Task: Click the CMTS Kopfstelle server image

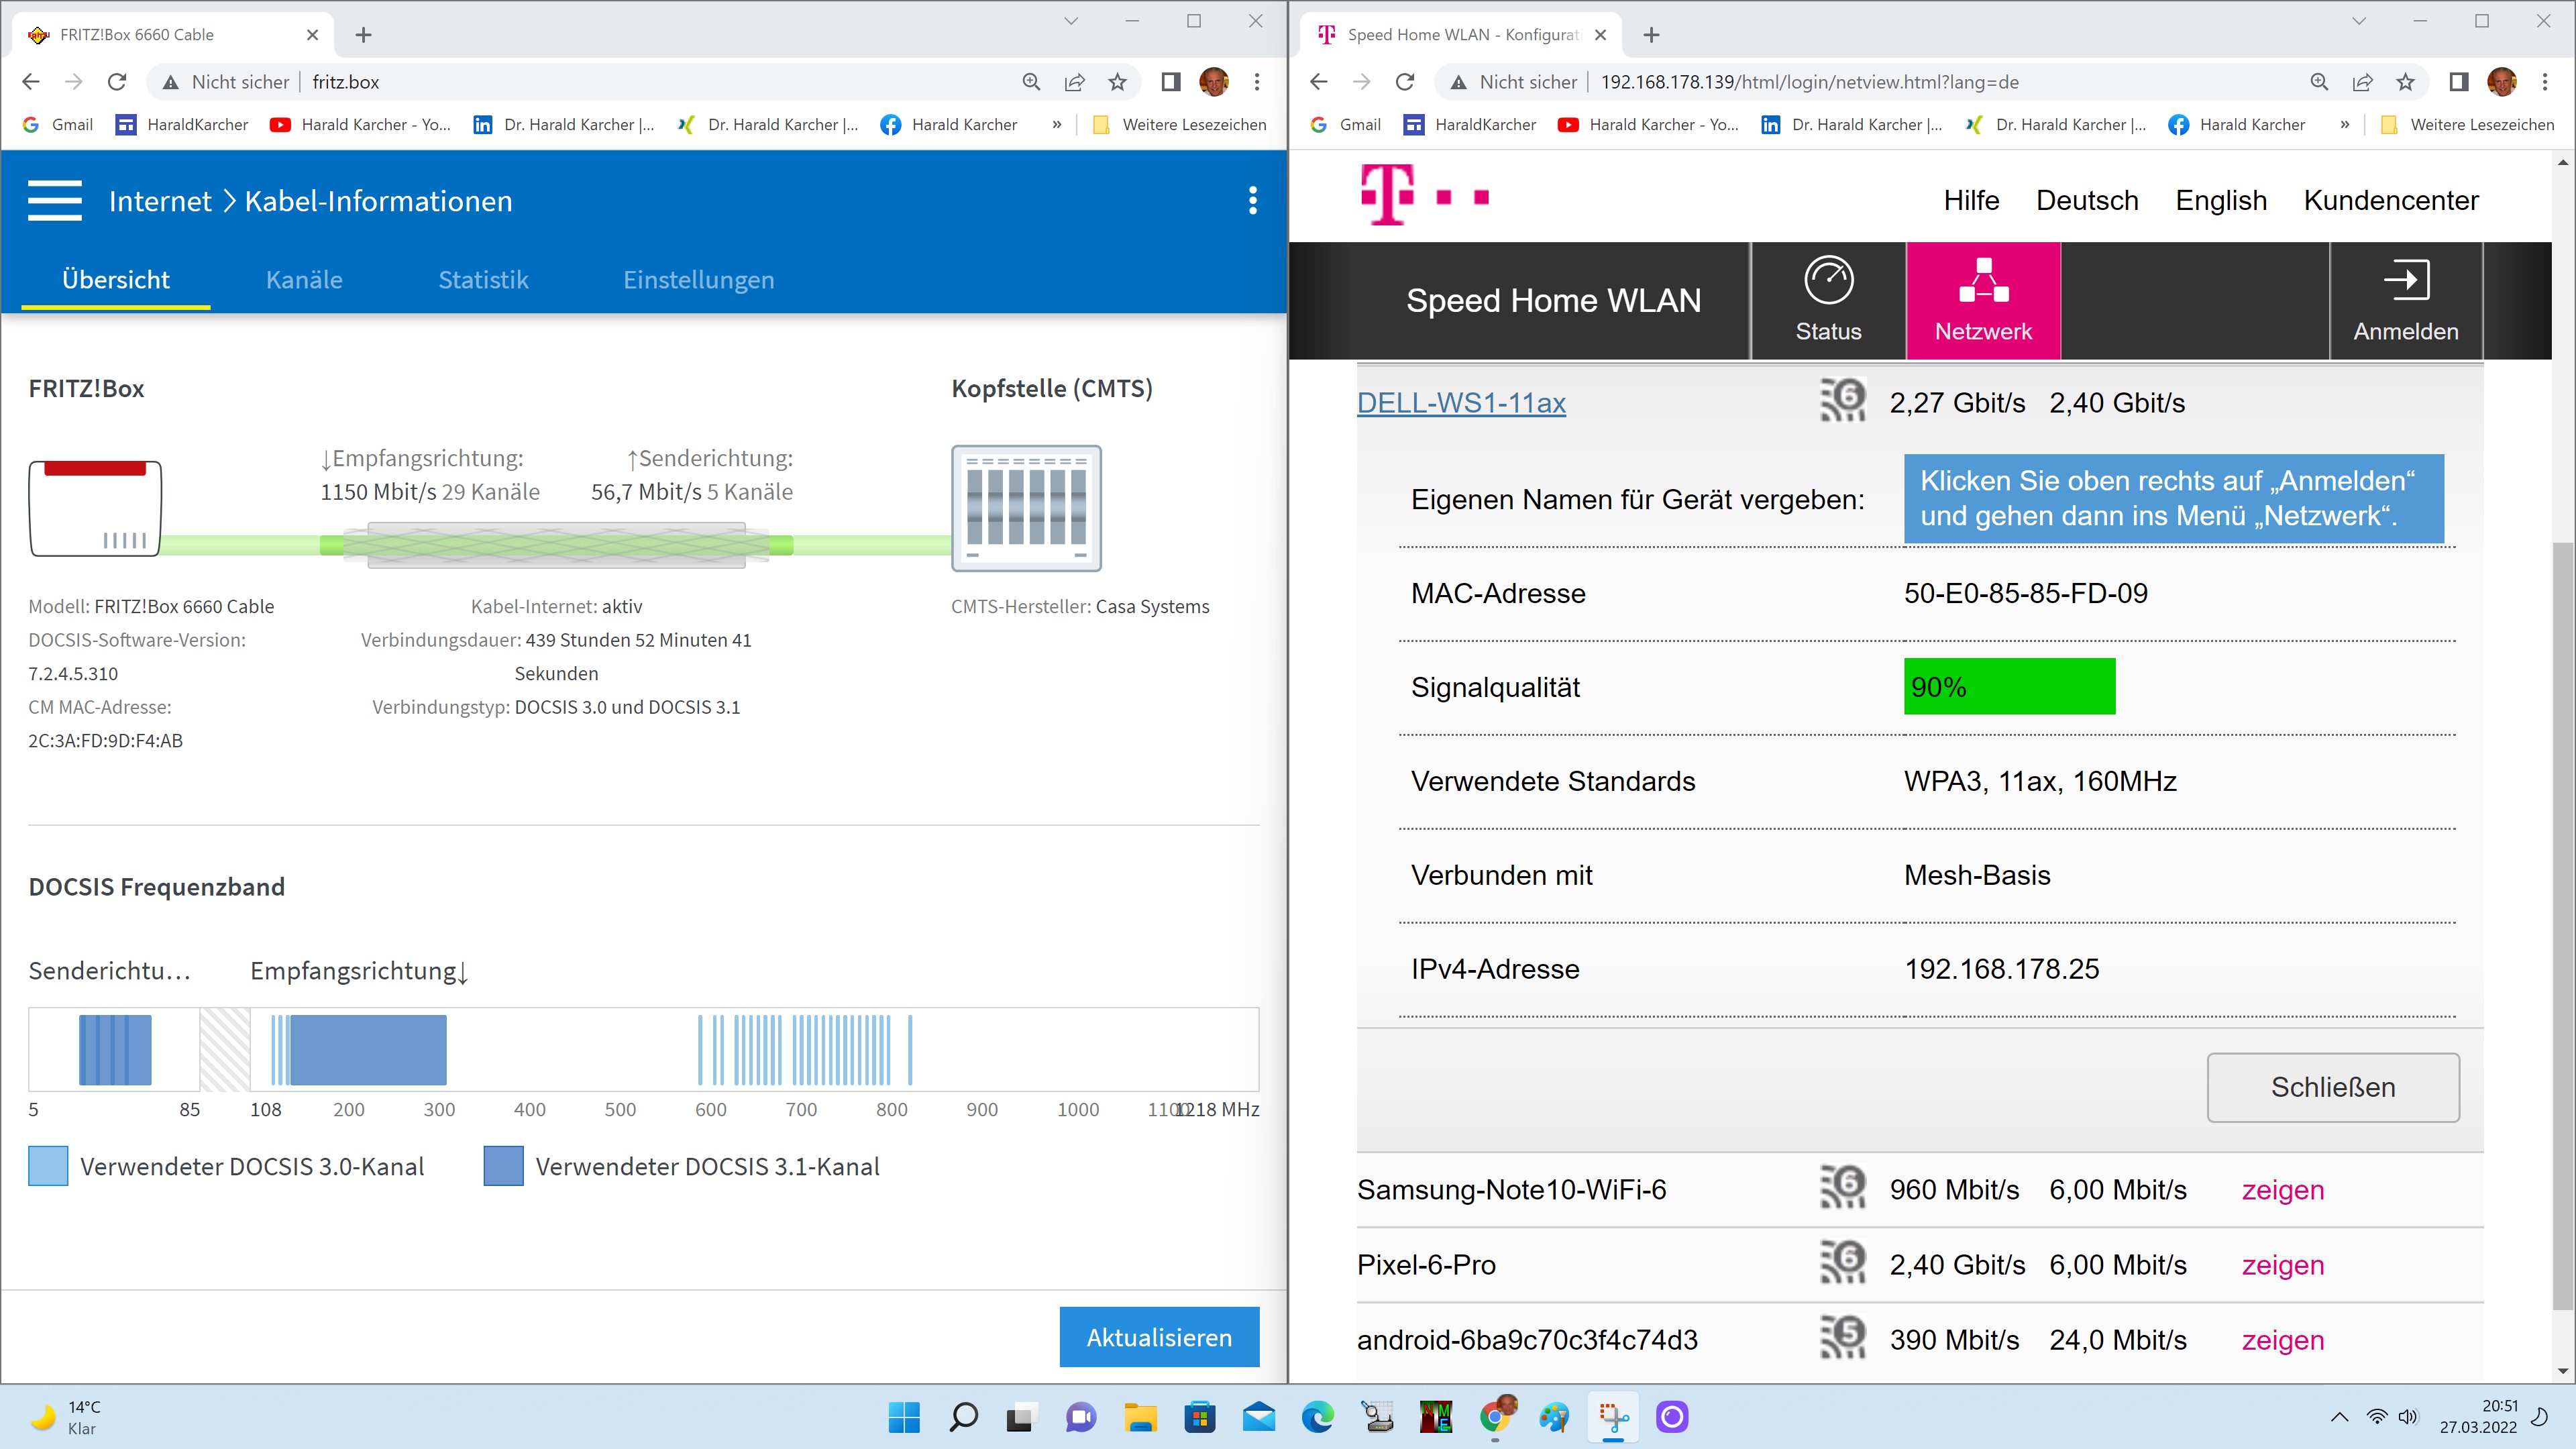Action: (x=1026, y=508)
